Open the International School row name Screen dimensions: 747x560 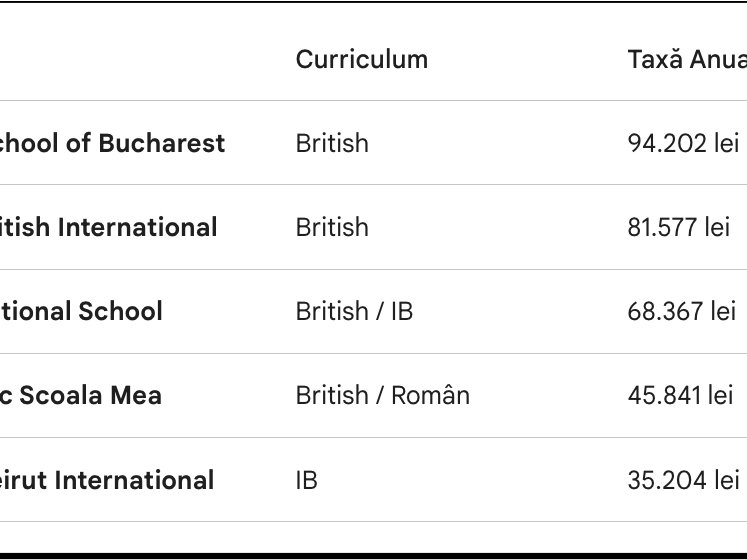pyautogui.click(x=81, y=311)
